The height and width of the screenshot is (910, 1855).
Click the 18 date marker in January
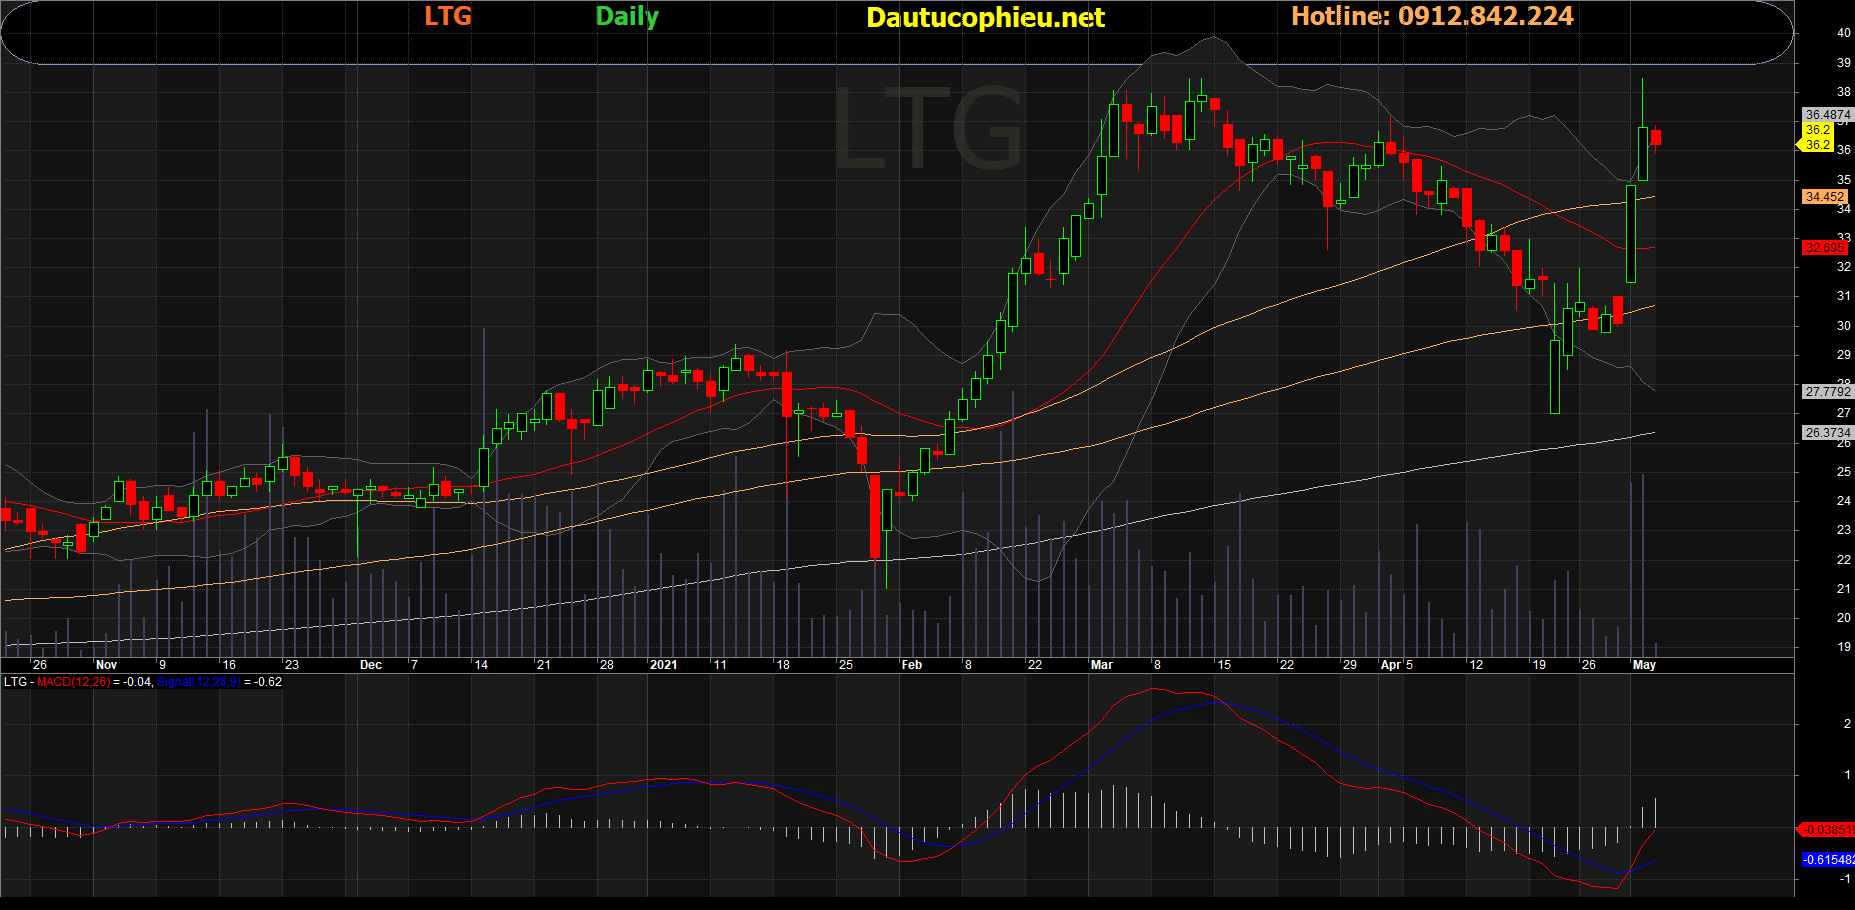(x=783, y=665)
